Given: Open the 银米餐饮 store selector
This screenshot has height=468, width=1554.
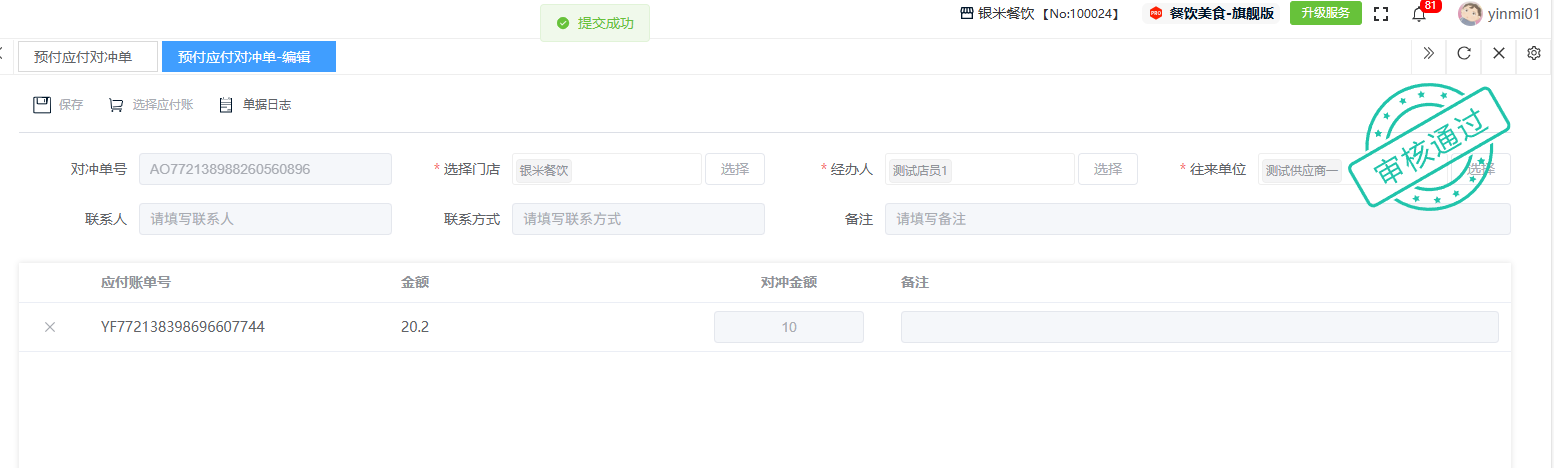Looking at the screenshot, I should 1038,14.
